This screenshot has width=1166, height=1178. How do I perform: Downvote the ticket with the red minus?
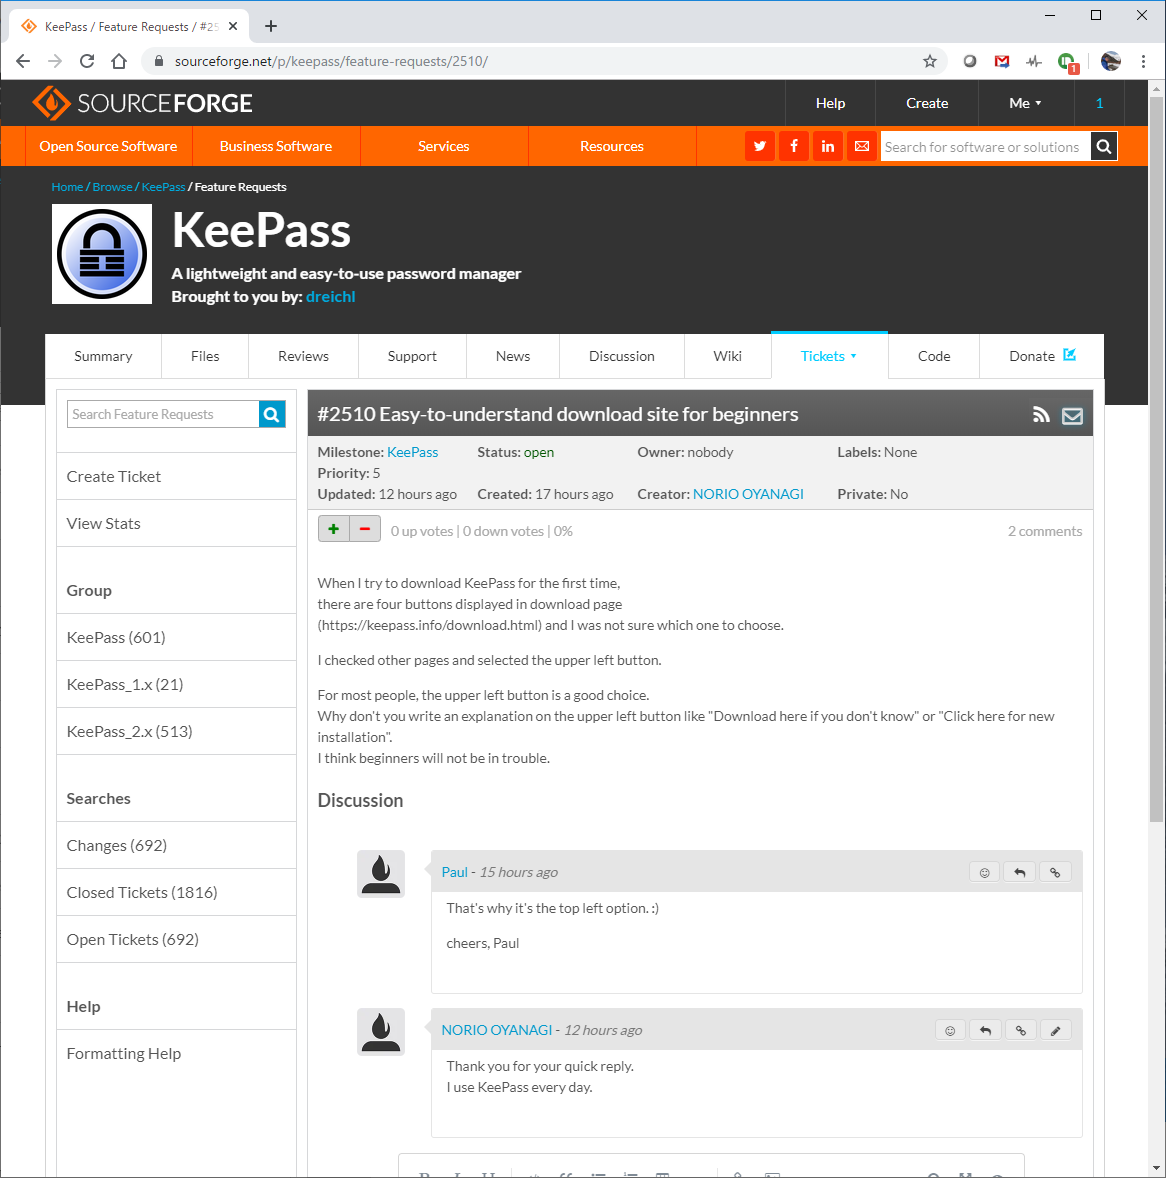coord(364,528)
